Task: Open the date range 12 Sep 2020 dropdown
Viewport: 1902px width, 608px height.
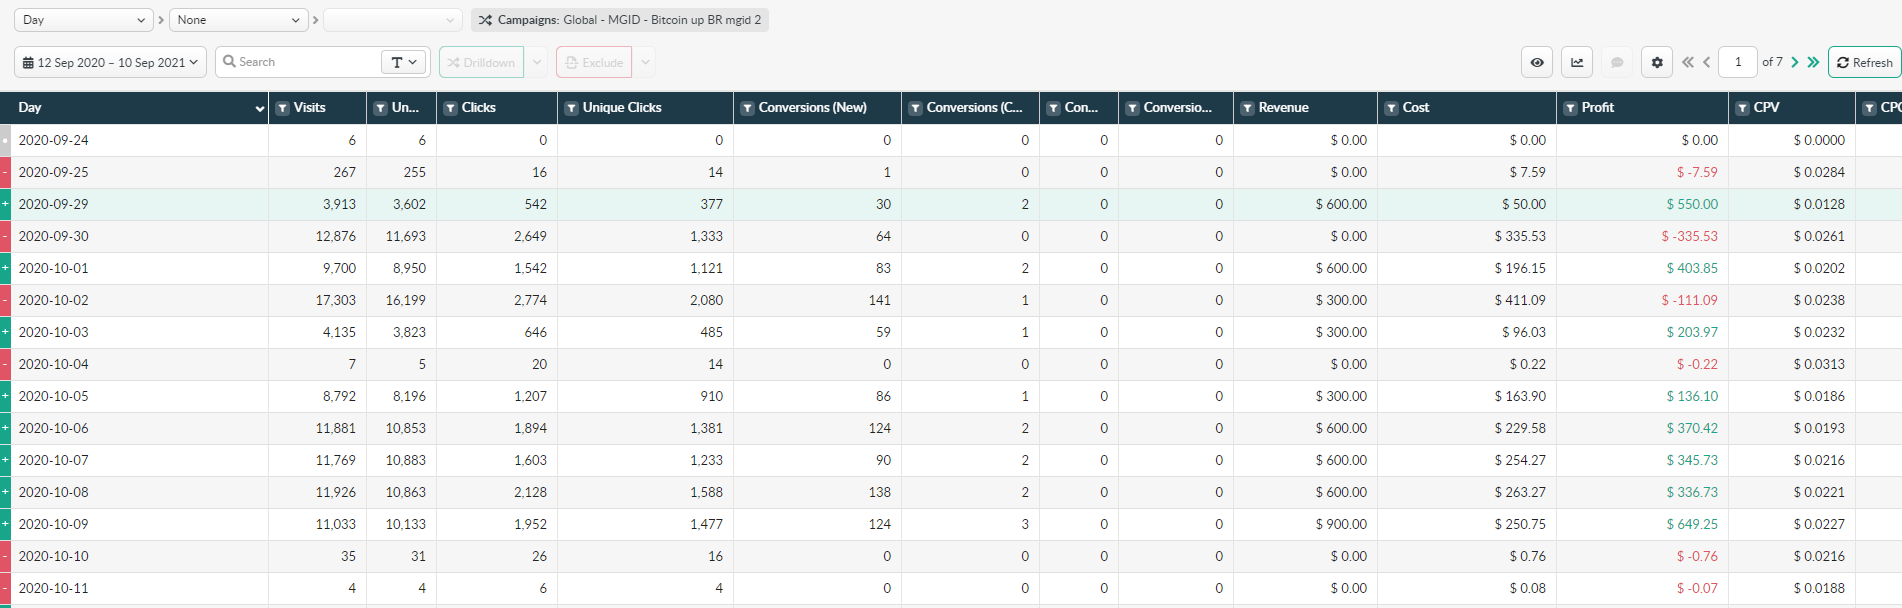Action: coord(110,62)
